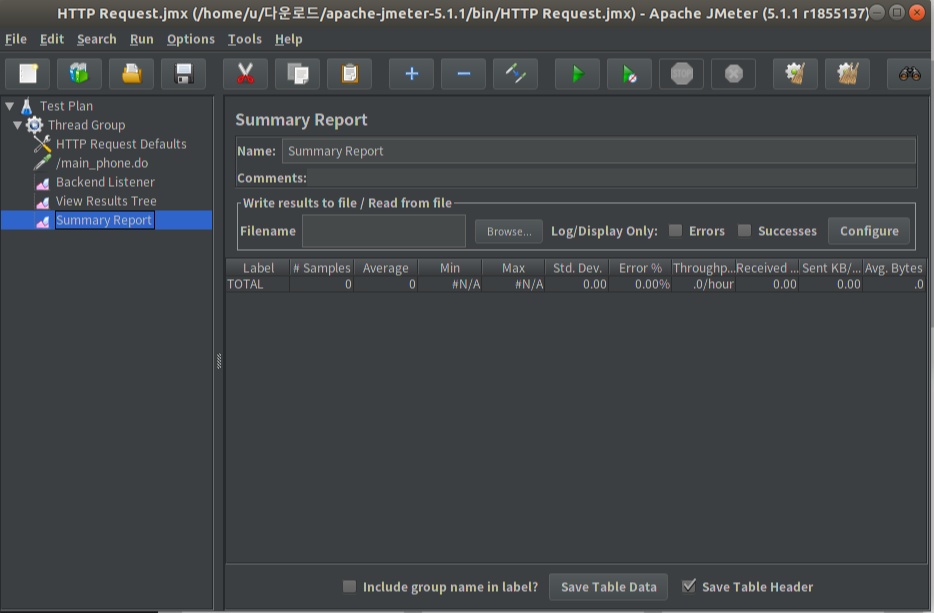Uncheck Save Table Header checkbox
This screenshot has width=934, height=613.
click(x=689, y=586)
